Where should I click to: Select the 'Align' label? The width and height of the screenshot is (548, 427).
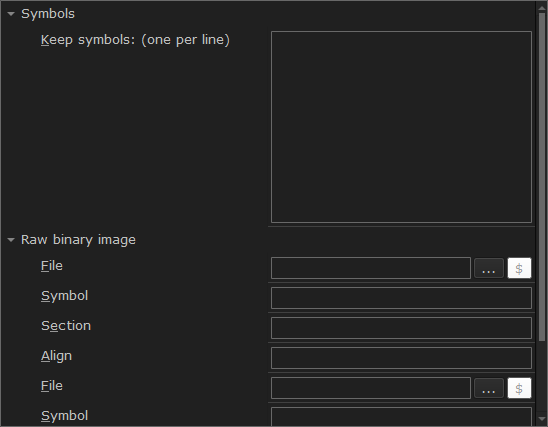pos(56,356)
